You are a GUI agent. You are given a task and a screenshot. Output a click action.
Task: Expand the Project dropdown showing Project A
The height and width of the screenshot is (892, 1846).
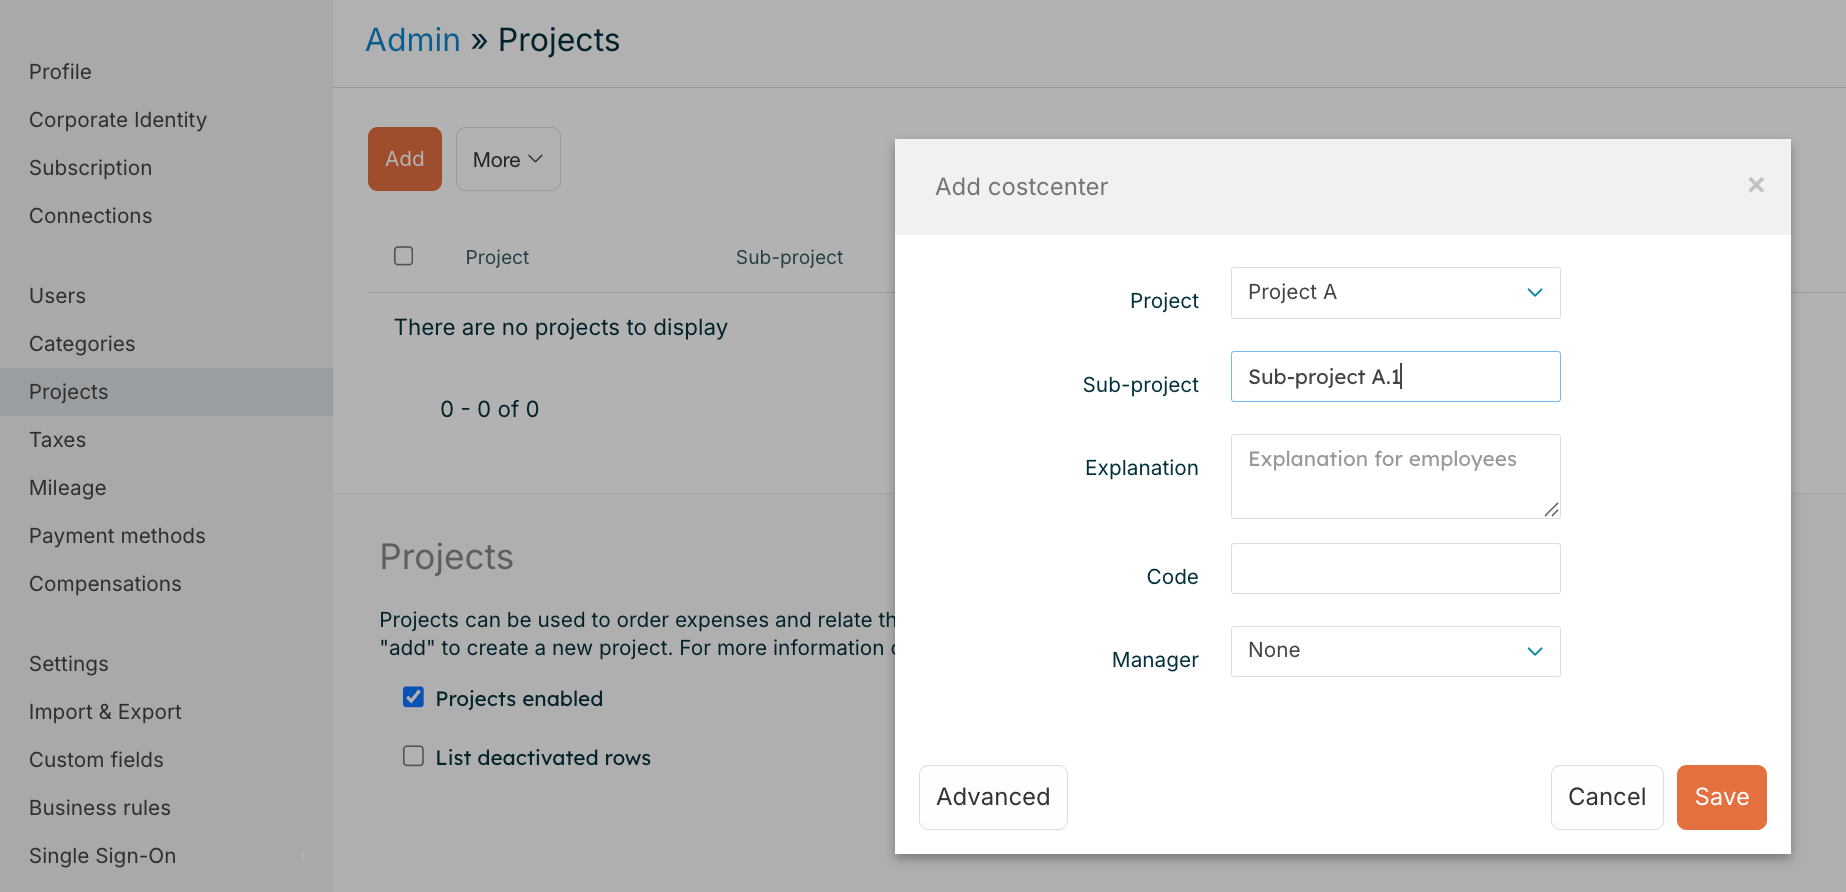tap(1395, 293)
